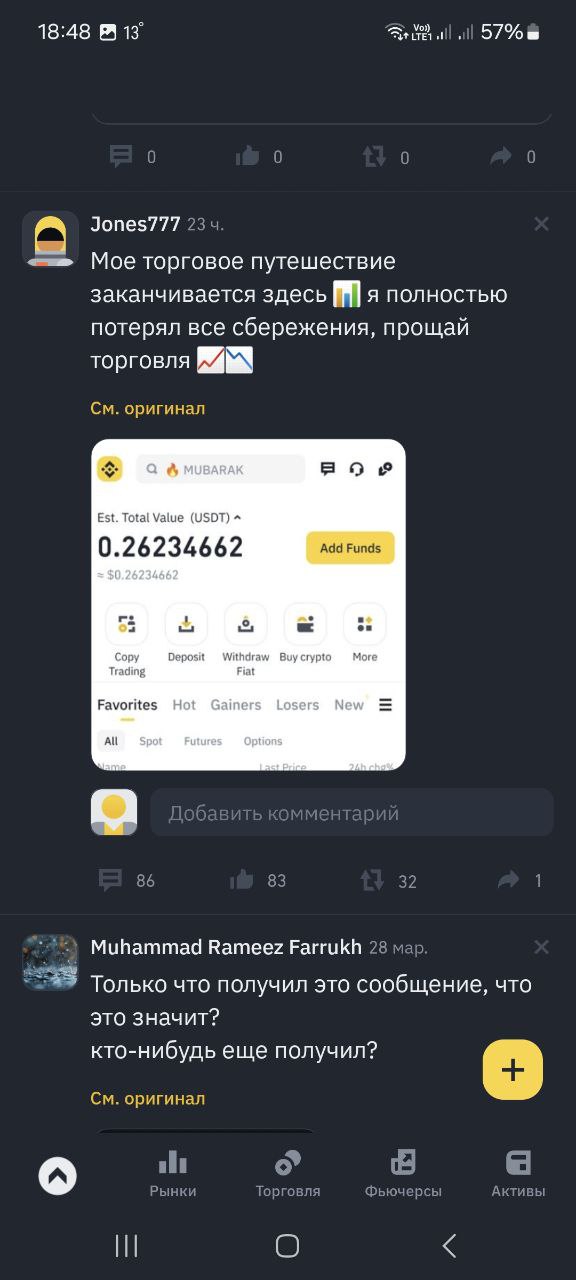Open the Фьючерсы tab
Screen dimensions: 576x1280
pos(403,1174)
